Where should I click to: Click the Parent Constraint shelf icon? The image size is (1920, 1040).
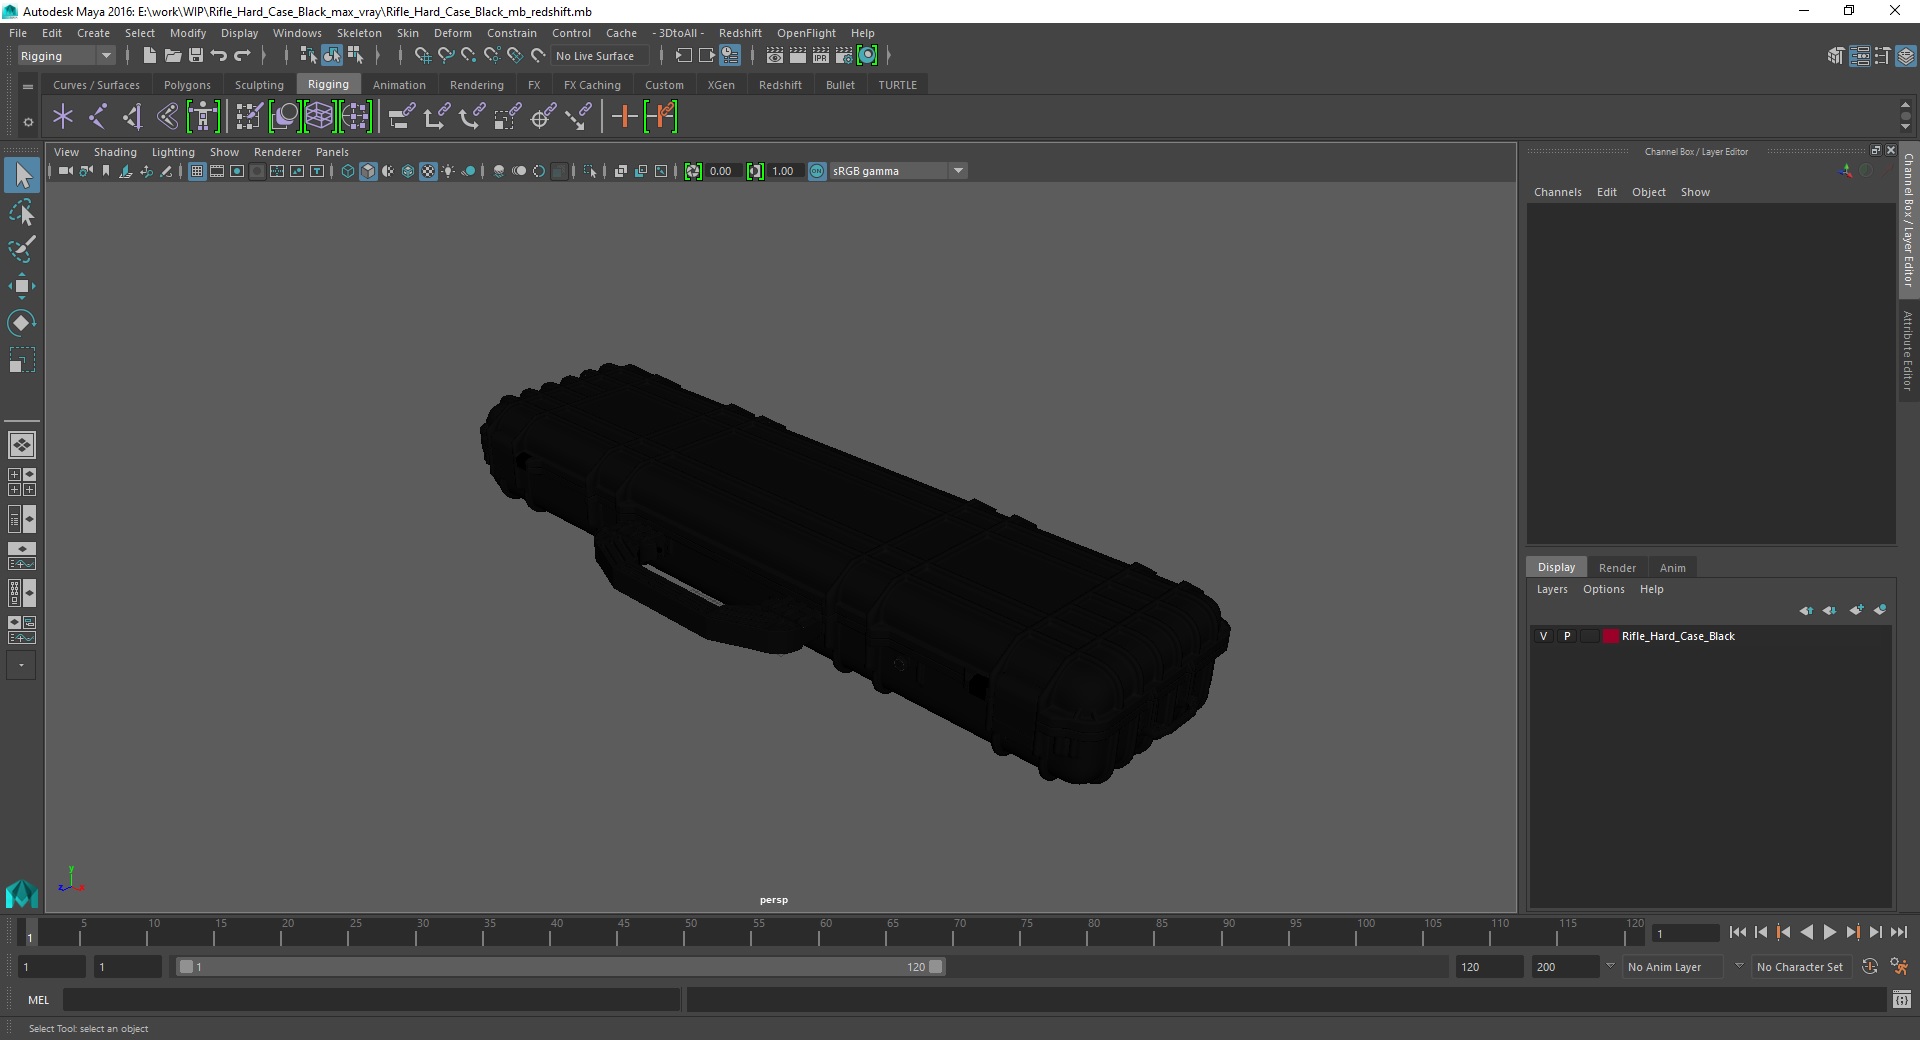(x=402, y=117)
